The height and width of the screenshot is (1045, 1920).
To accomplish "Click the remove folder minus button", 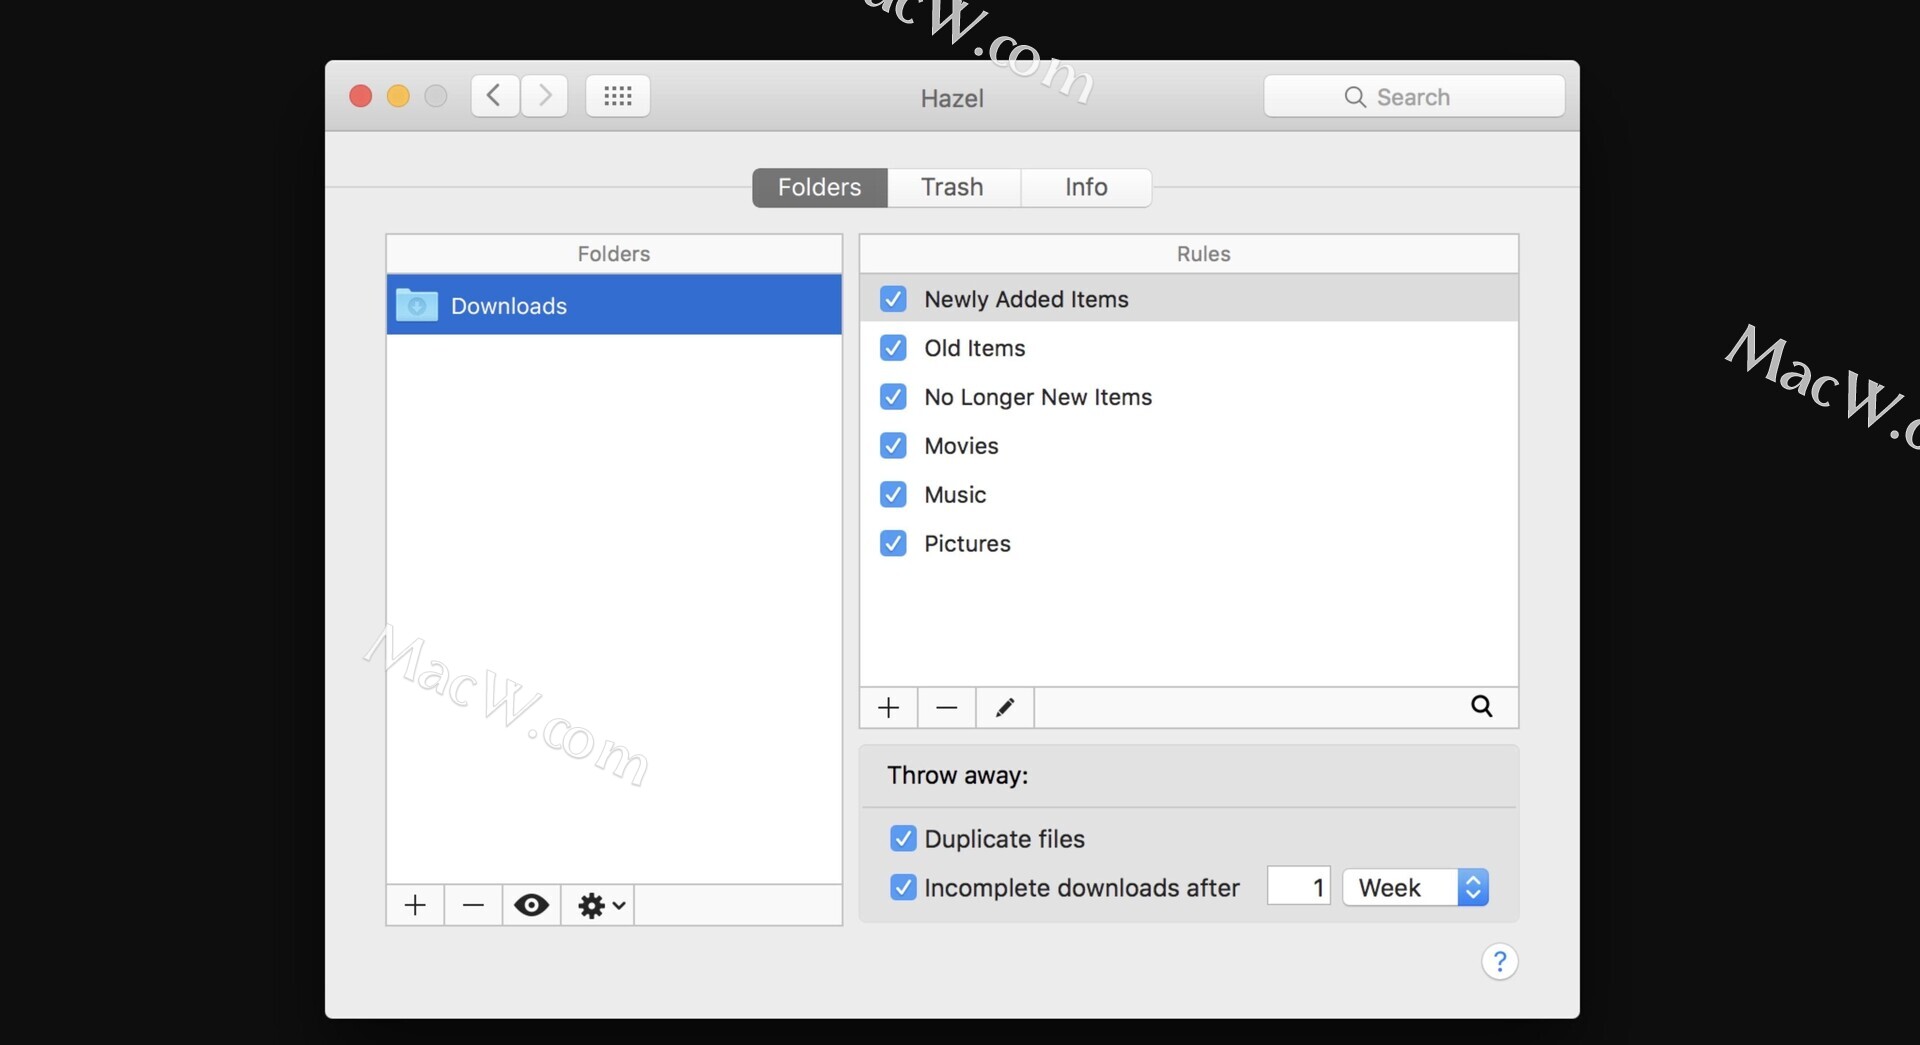I will (x=473, y=906).
